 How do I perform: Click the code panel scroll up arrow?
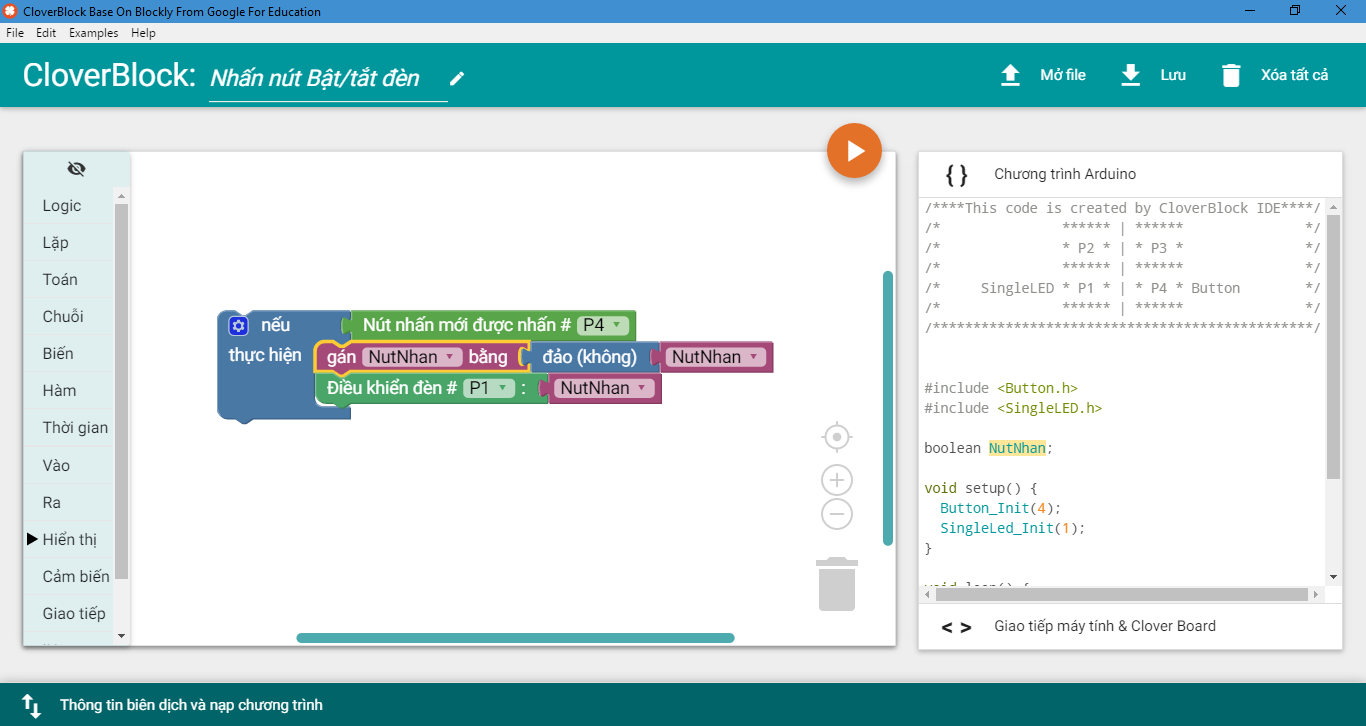[x=1333, y=205]
